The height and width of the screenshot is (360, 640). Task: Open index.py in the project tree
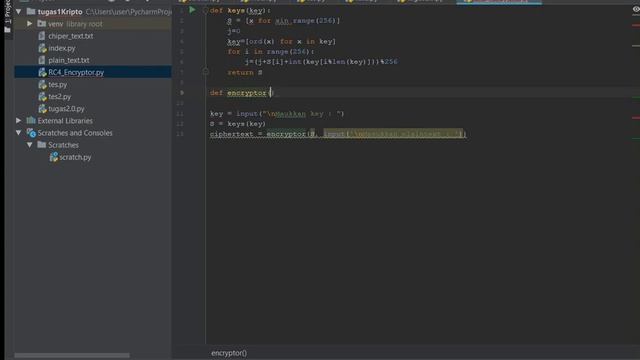(x=62, y=48)
